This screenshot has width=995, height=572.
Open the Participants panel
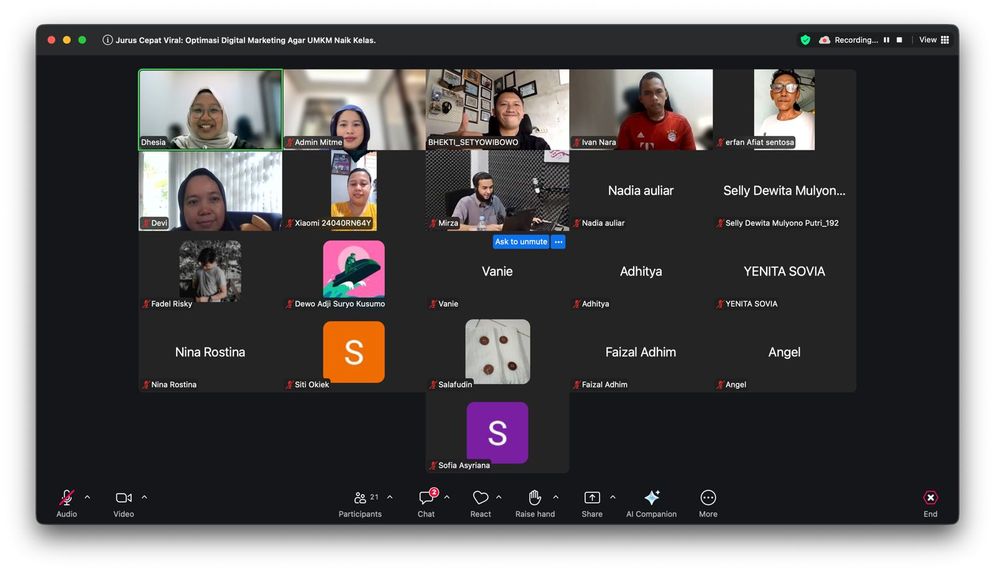(360, 498)
